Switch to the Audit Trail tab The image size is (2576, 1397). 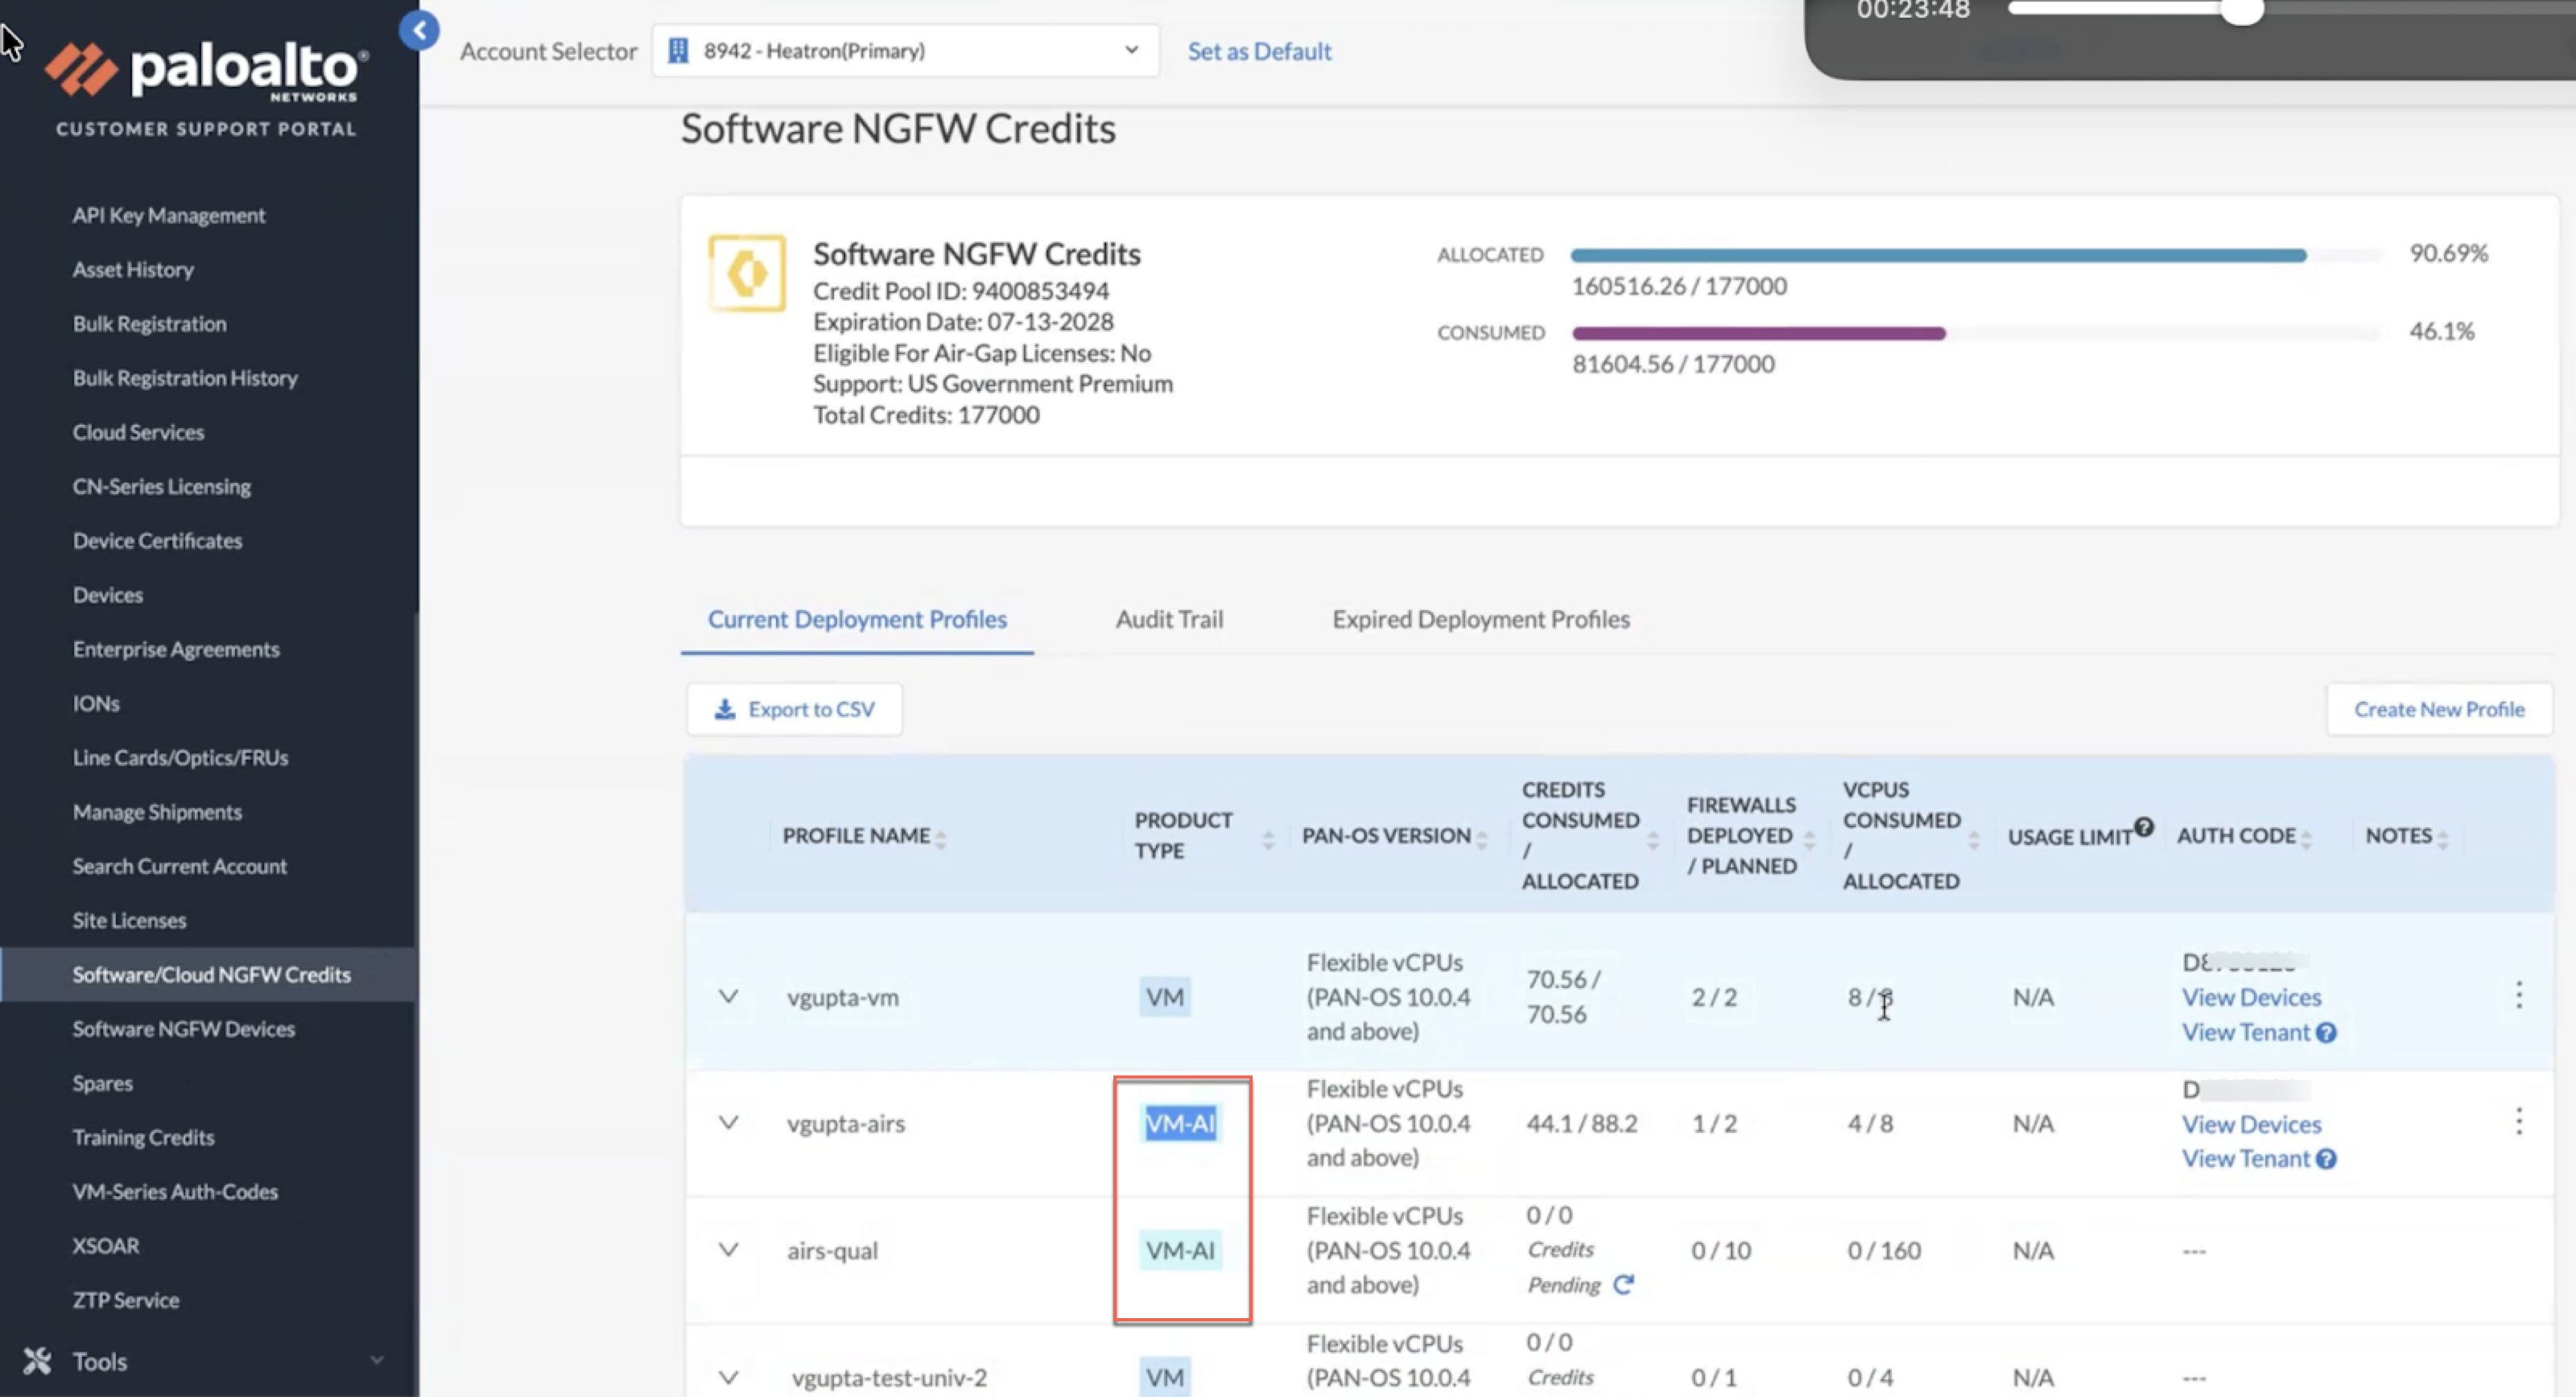[x=1169, y=619]
